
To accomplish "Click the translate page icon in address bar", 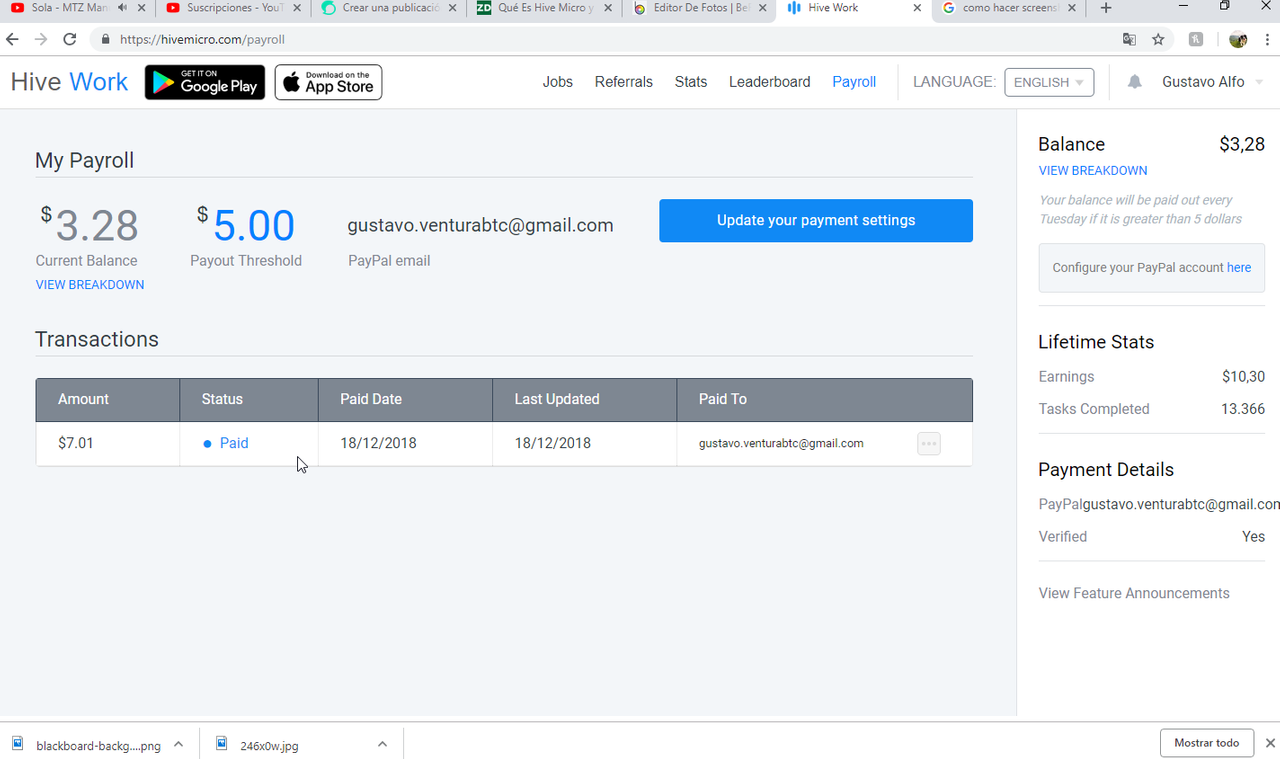I will tap(1129, 40).
